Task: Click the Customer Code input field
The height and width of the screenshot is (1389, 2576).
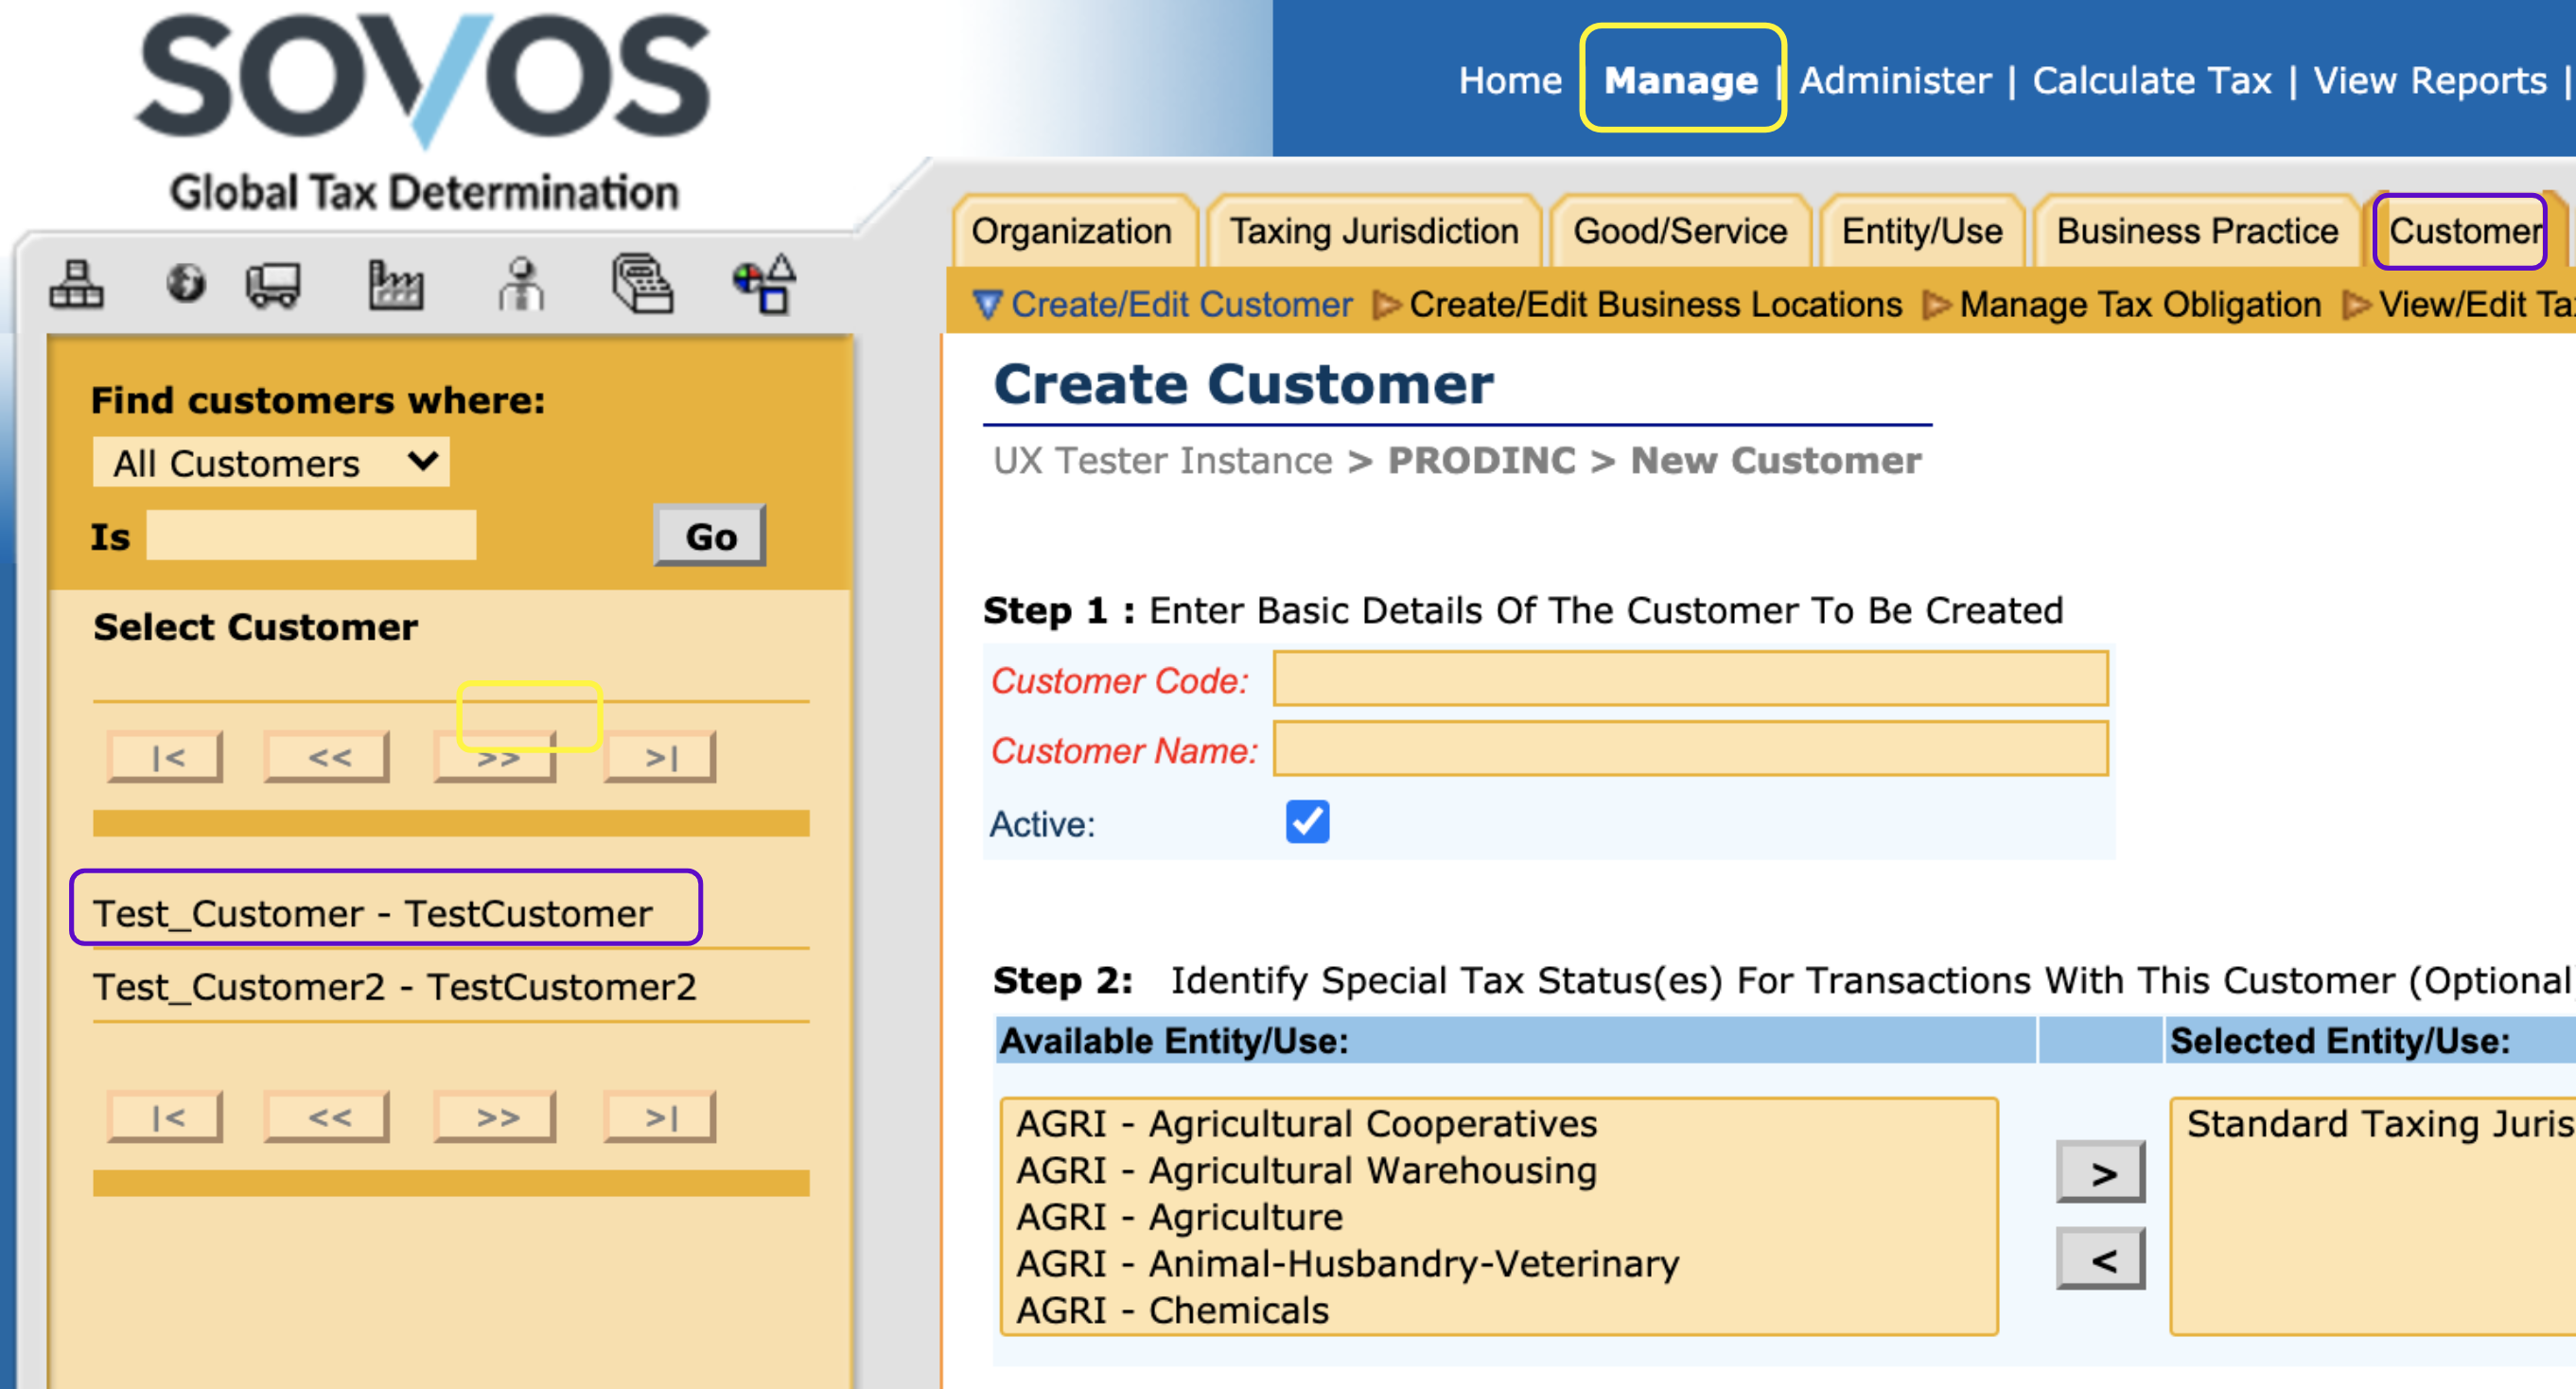Action: [1690, 679]
